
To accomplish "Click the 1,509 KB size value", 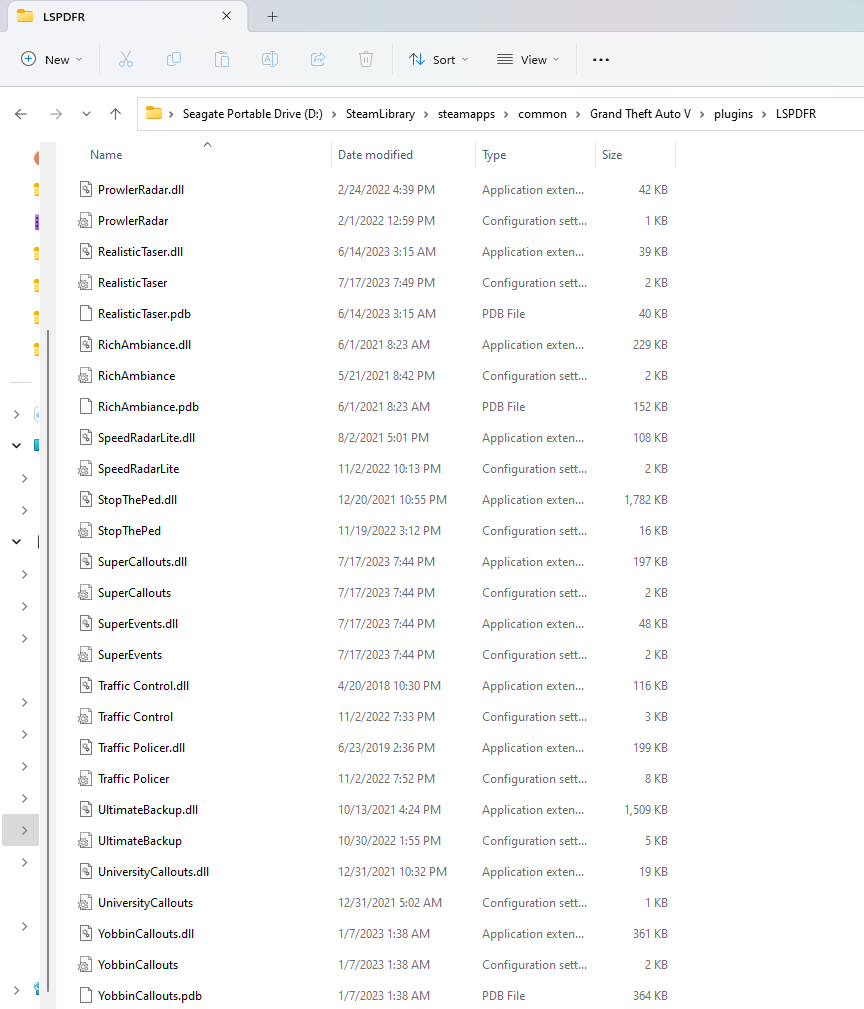I will point(646,810).
